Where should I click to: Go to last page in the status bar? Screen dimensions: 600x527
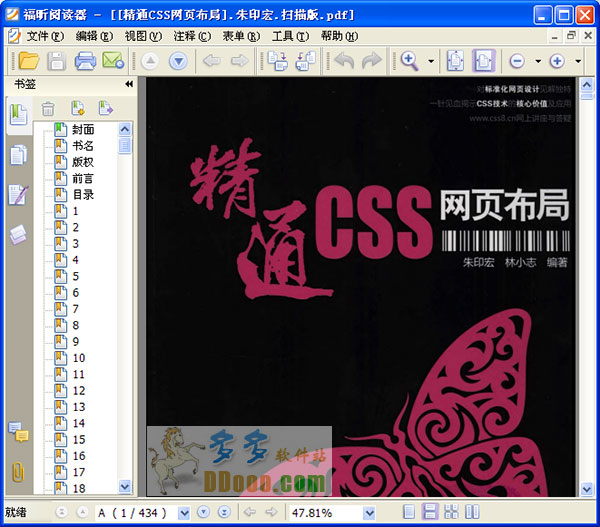point(224,512)
